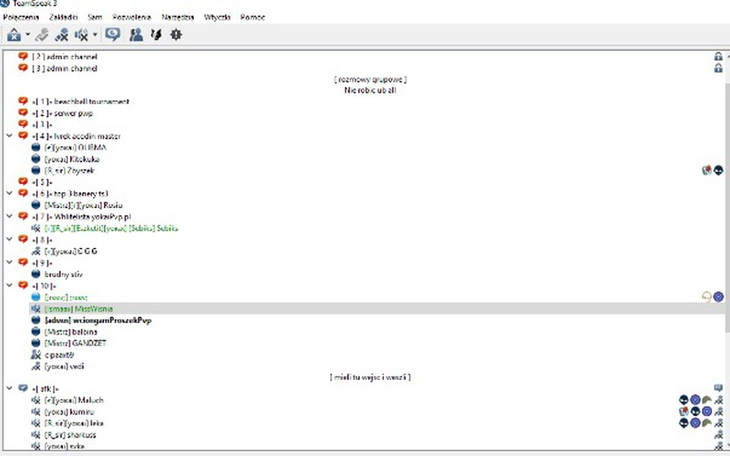The width and height of the screenshot is (730, 456).
Task: Open the Pozwolenia menu
Action: (x=130, y=18)
